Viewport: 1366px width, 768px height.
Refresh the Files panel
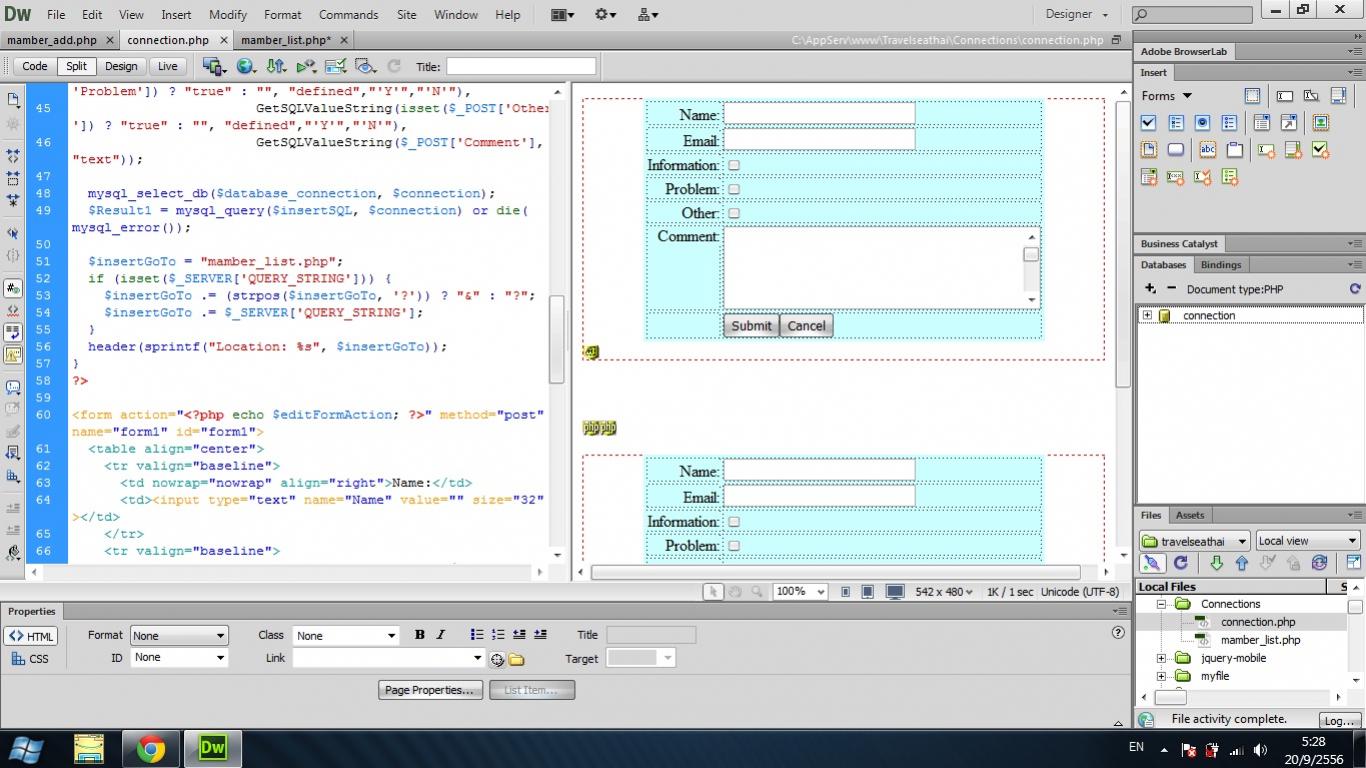coord(1180,563)
